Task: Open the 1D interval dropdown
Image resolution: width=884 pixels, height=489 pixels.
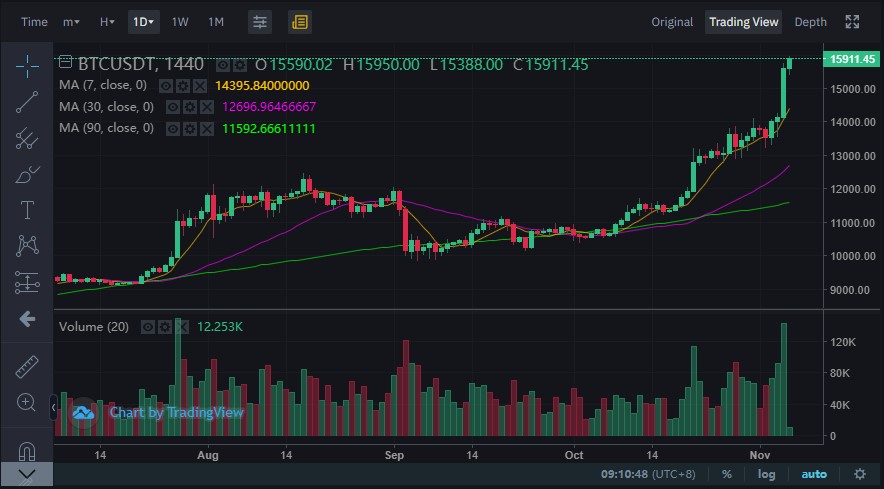Action: [144, 22]
